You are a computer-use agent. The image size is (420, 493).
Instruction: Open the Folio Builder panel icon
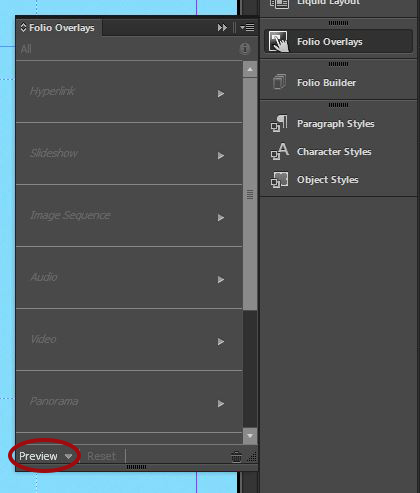point(279,82)
